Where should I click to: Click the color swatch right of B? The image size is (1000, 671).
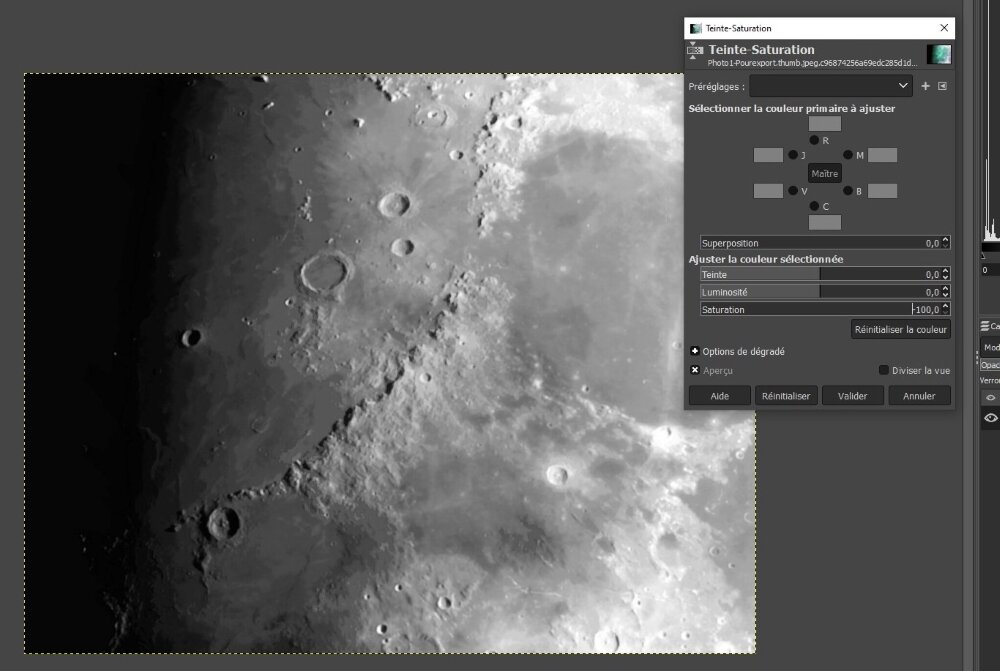point(883,191)
